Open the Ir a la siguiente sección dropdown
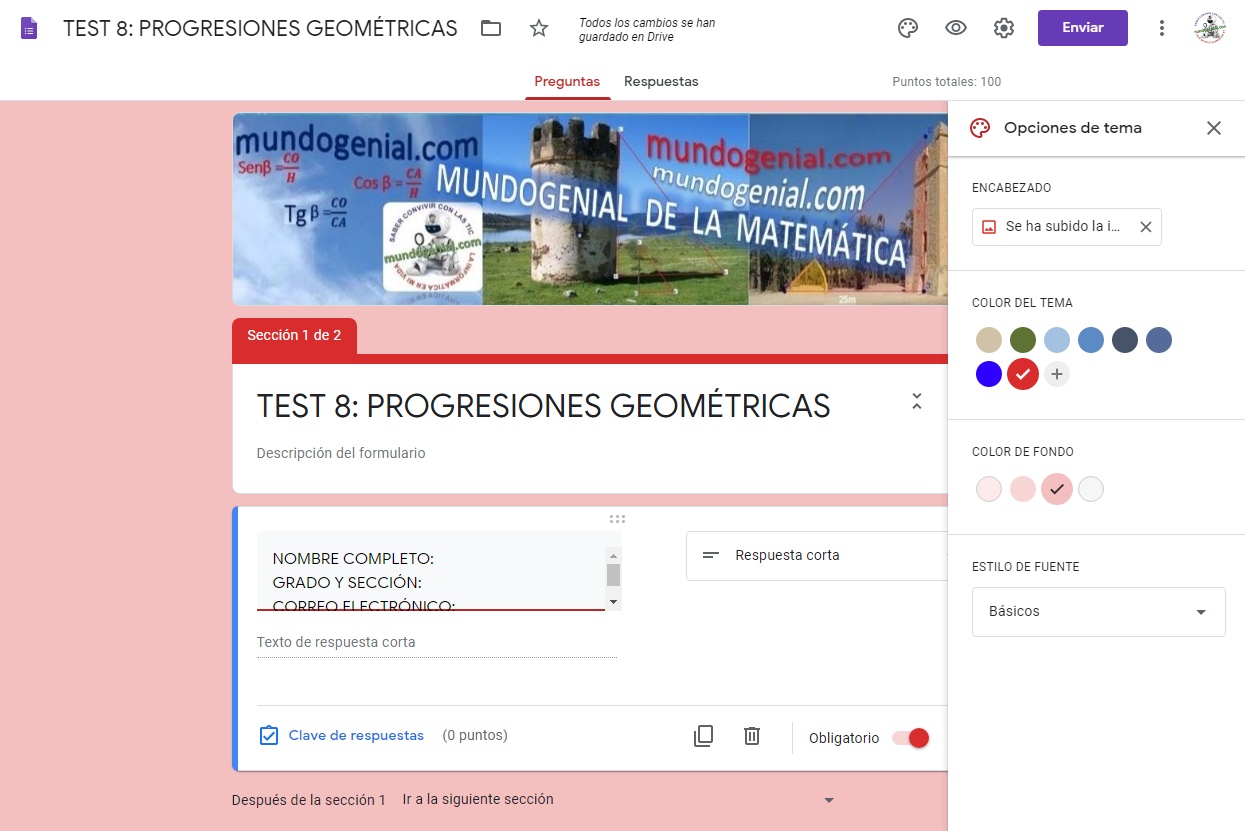The width and height of the screenshot is (1245, 831). pyautogui.click(x=618, y=800)
